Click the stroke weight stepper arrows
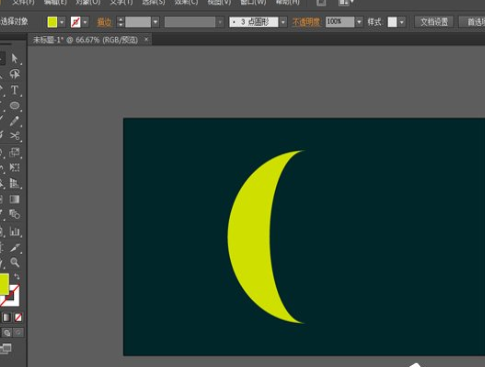The width and height of the screenshot is (485, 372). pyautogui.click(x=121, y=22)
